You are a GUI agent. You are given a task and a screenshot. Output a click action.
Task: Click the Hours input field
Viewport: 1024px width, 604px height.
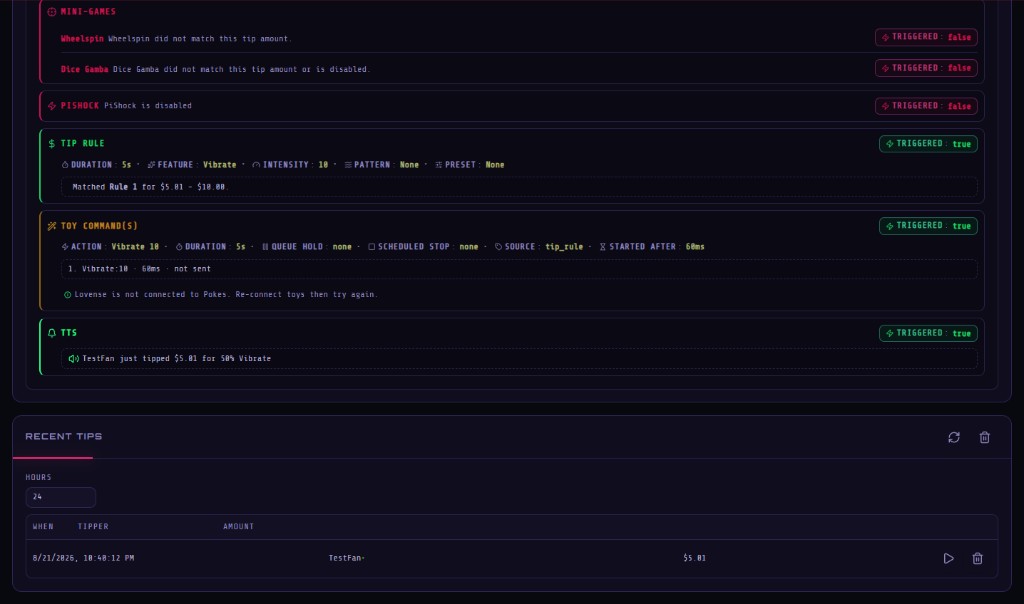pyautogui.click(x=61, y=497)
